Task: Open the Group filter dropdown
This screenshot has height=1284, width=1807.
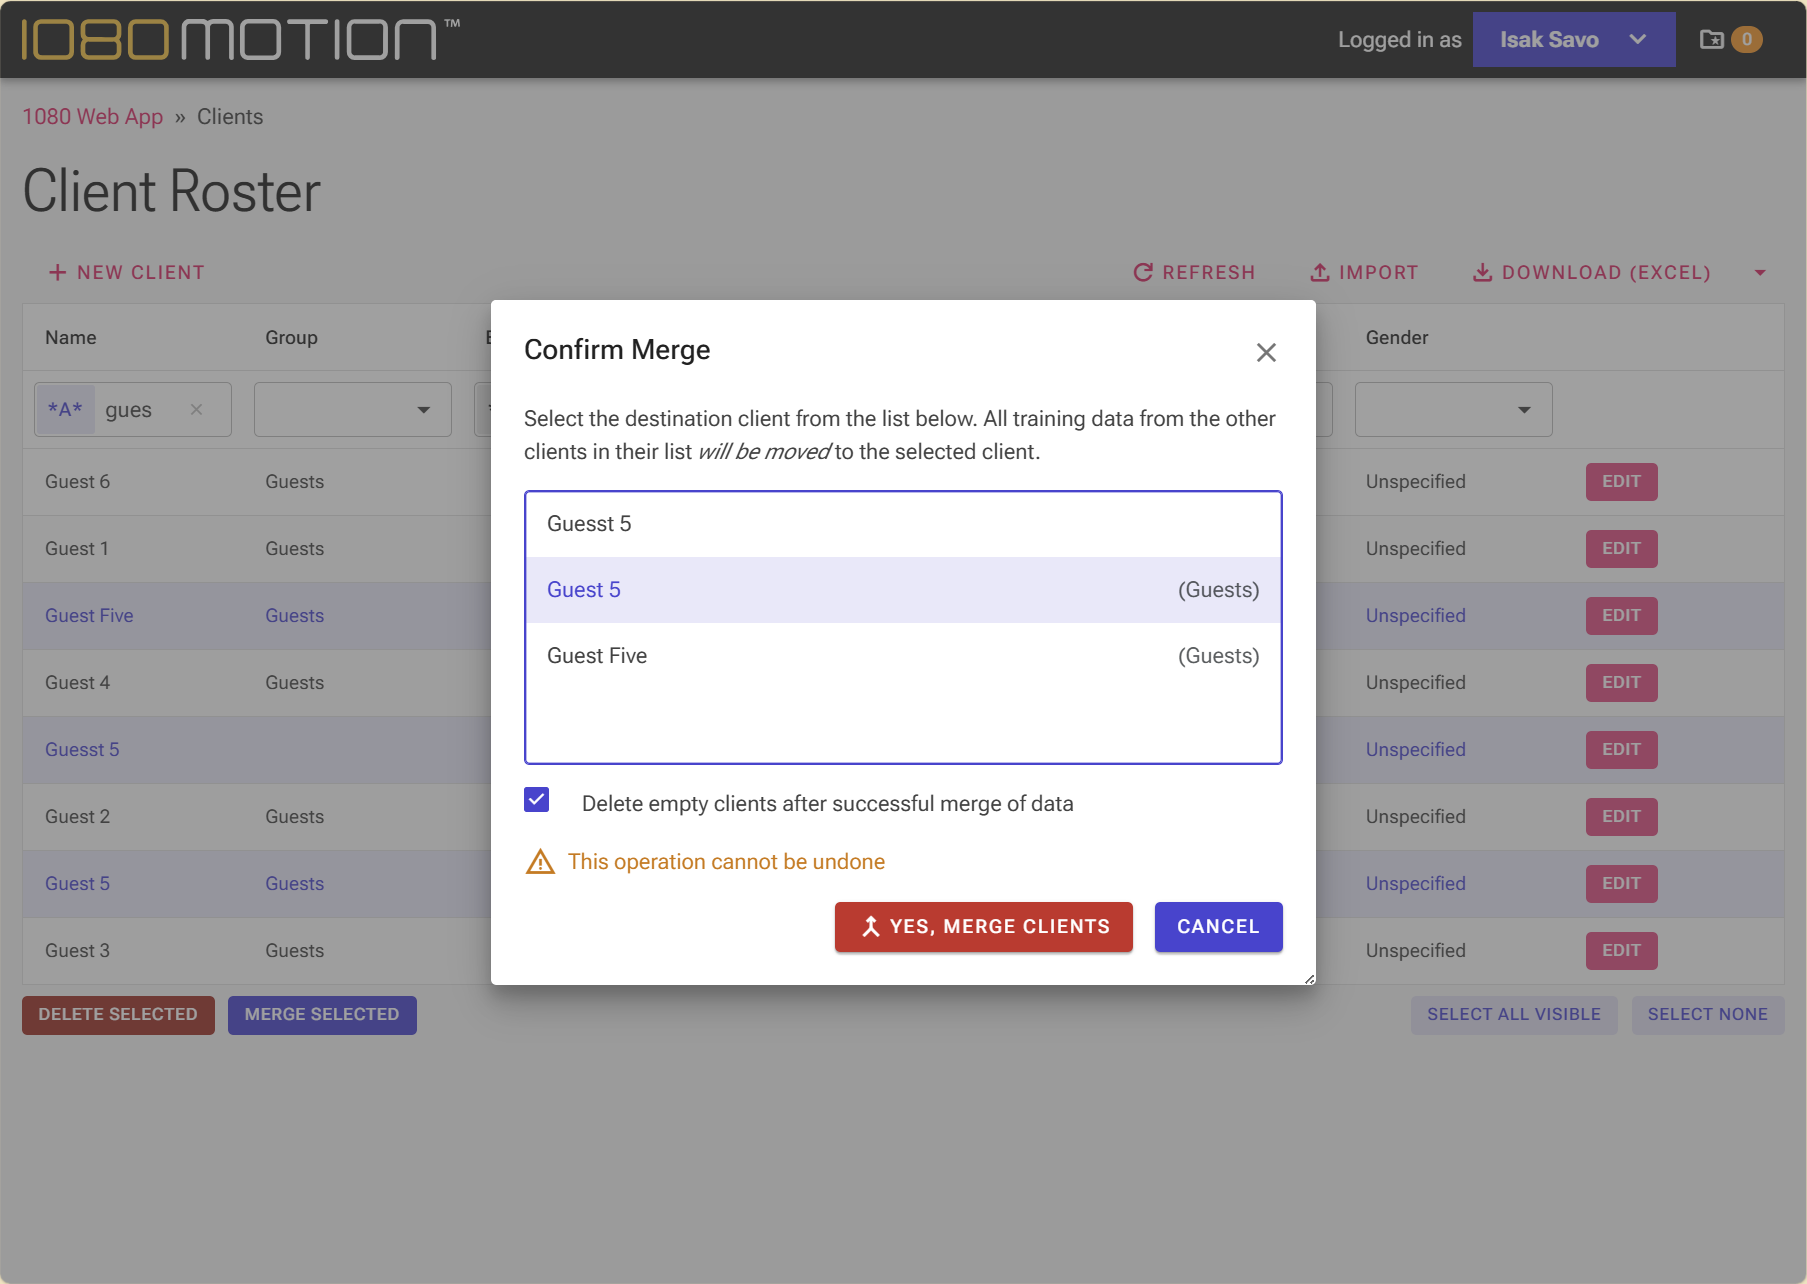Action: click(x=353, y=409)
